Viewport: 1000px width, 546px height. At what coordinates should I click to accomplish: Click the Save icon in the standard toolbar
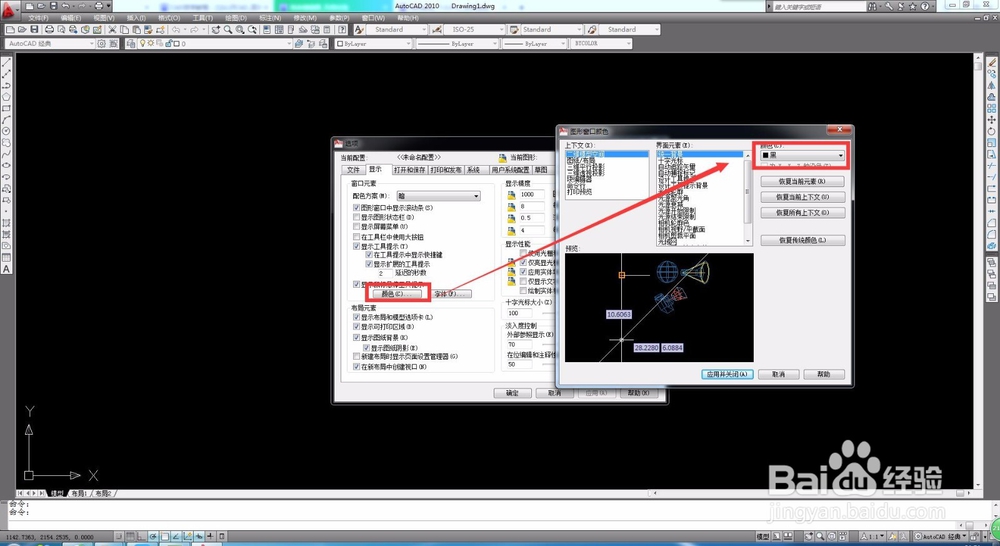click(34, 29)
